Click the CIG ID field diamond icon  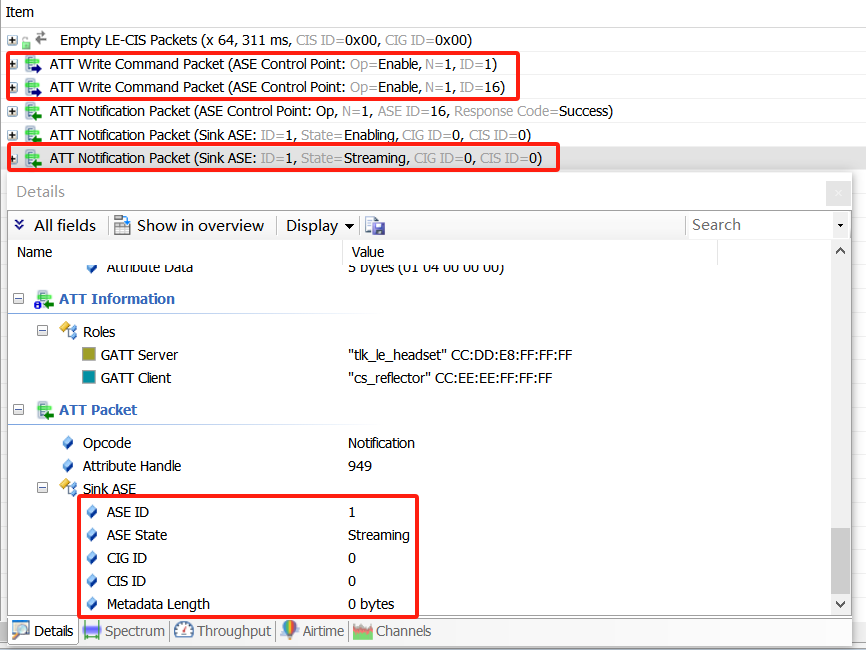[x=92, y=558]
